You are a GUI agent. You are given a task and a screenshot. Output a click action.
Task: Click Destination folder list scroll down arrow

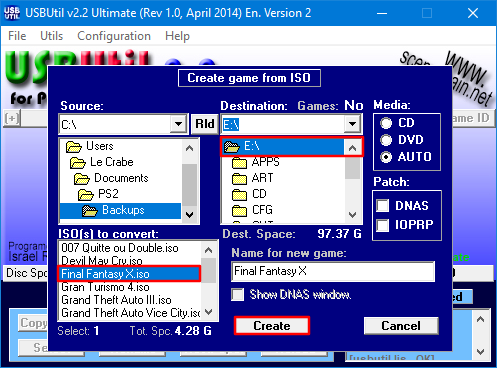[352, 214]
